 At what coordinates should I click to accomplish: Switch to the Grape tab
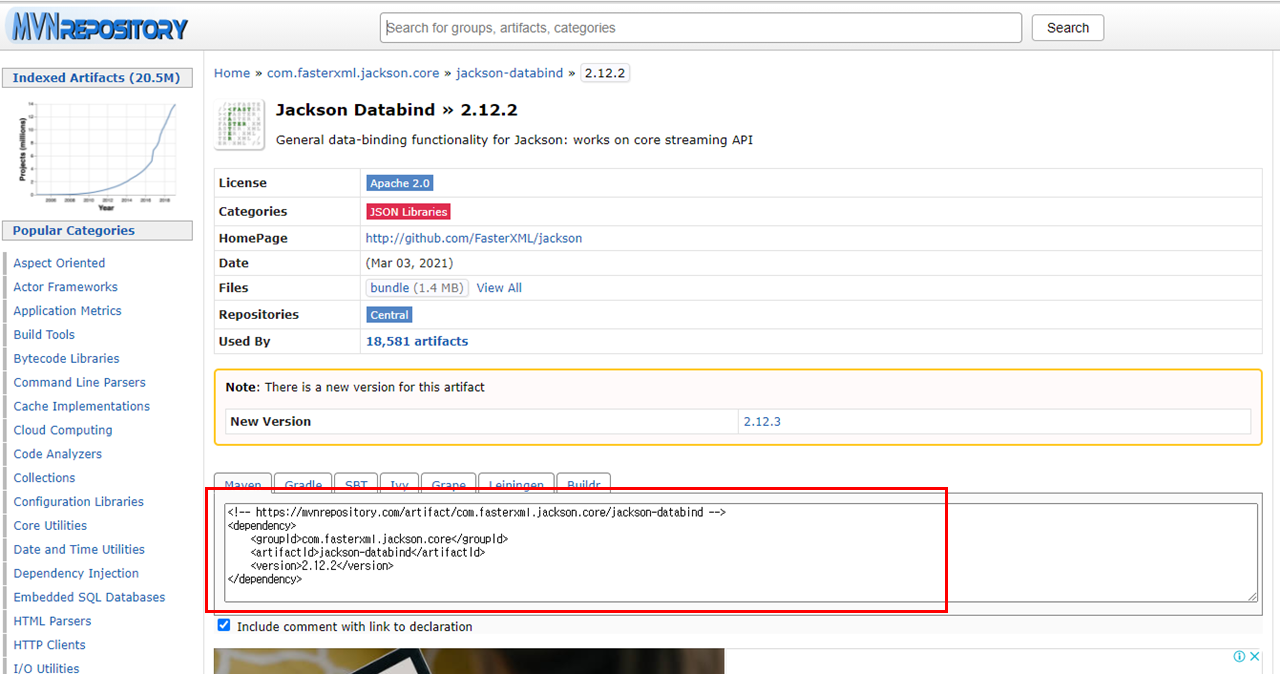point(448,483)
